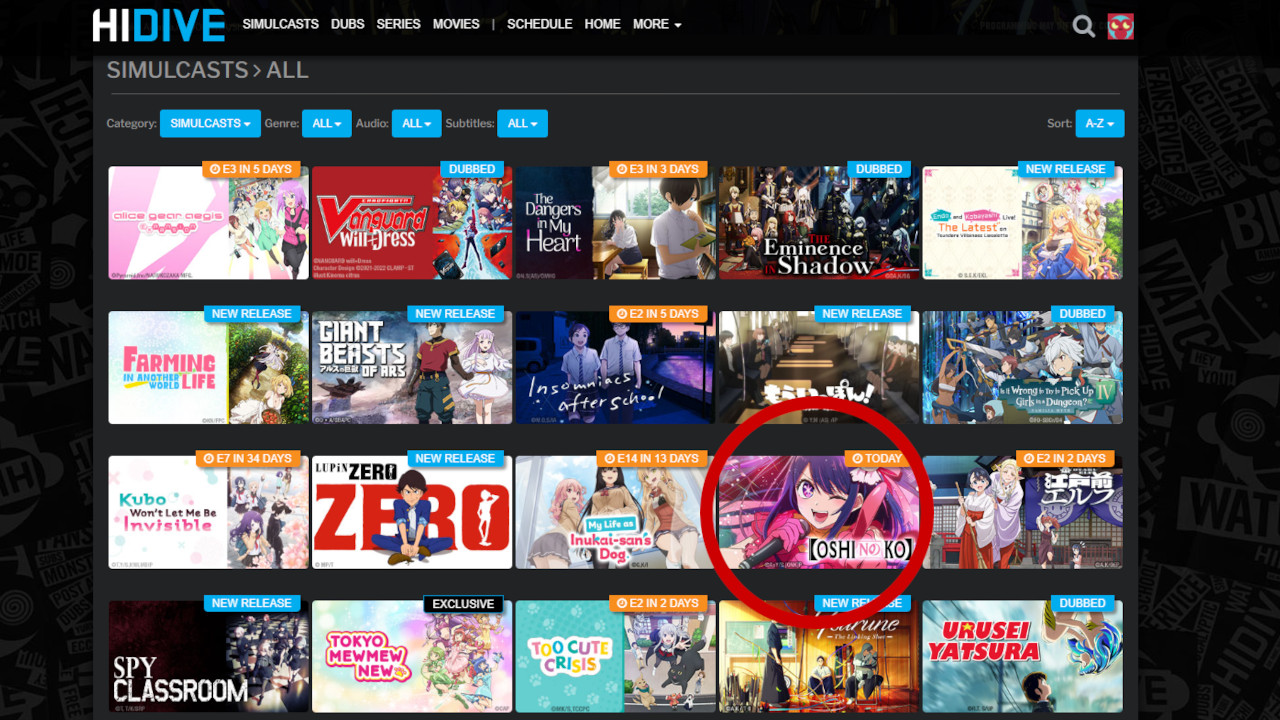
Task: Open The Eminence in Shadow thumbnail
Action: [x=819, y=223]
